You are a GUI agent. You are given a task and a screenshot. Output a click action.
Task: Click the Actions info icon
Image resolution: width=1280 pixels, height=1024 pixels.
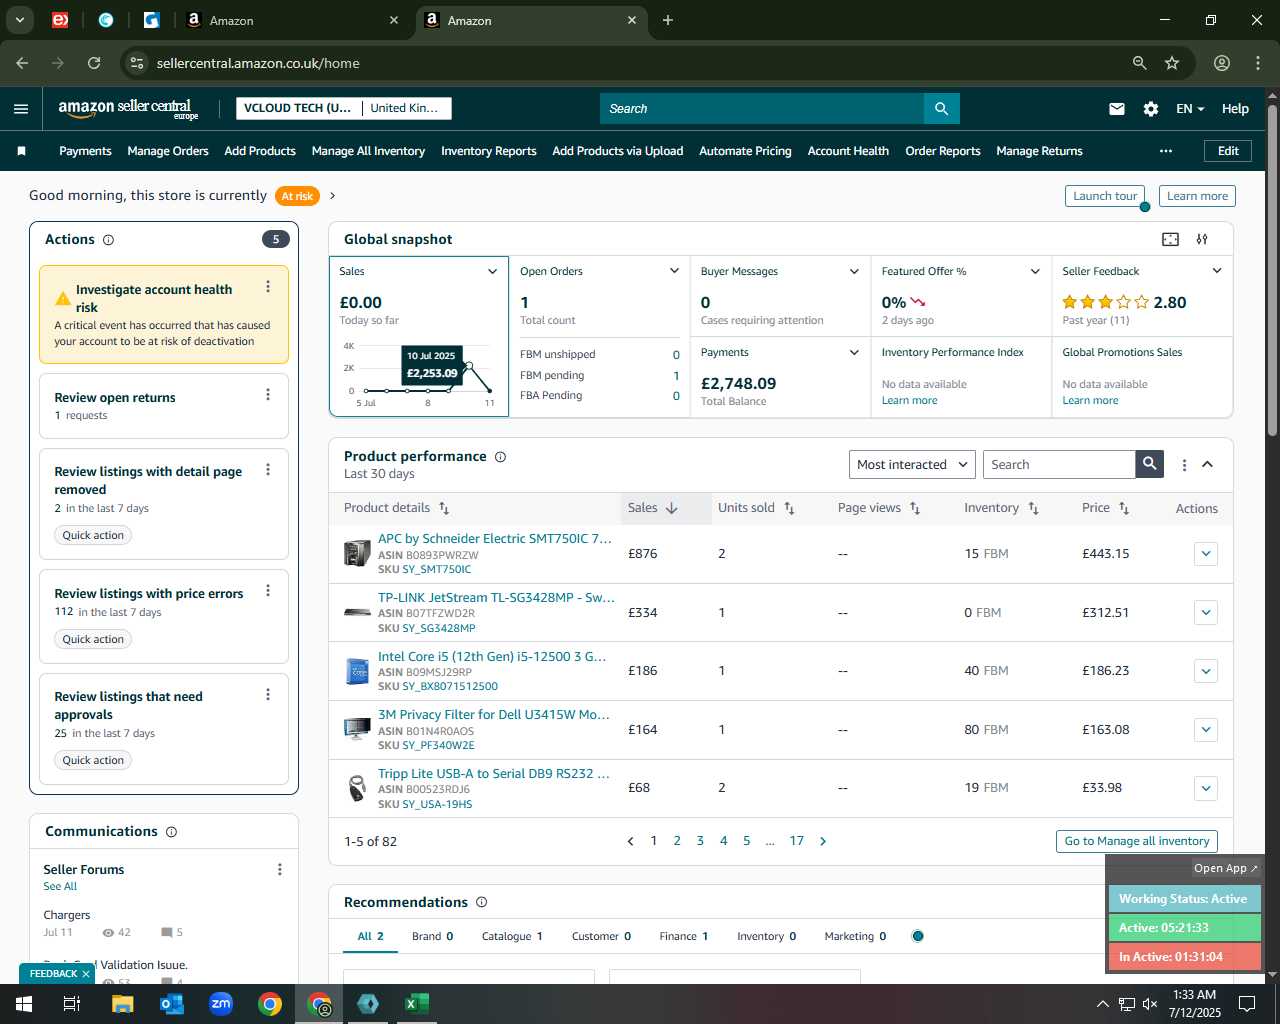click(108, 240)
